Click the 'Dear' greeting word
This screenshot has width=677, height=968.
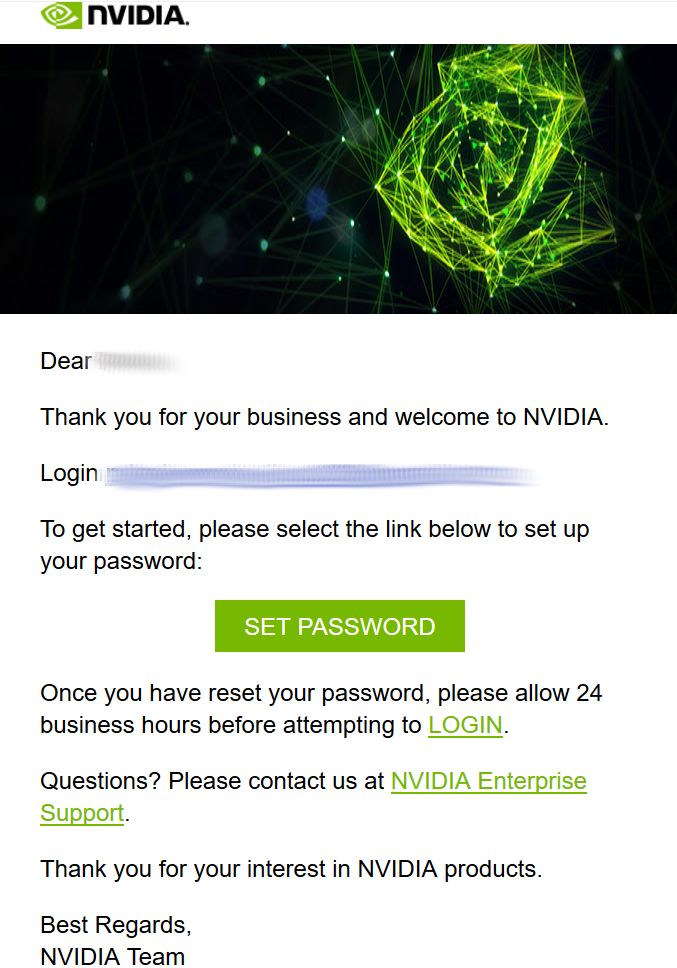[x=66, y=361]
